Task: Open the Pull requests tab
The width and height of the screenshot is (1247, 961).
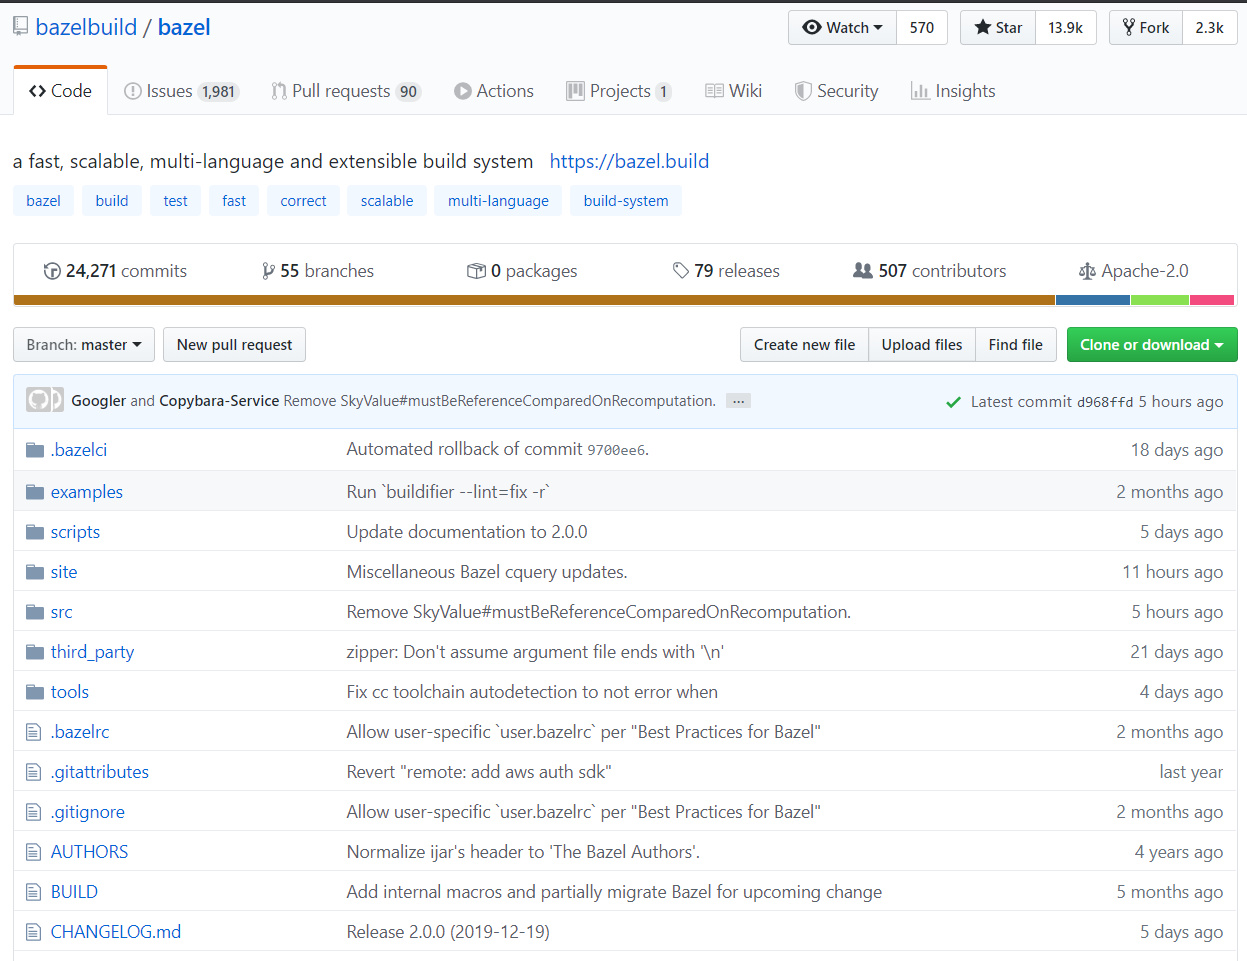Action: click(x=346, y=91)
